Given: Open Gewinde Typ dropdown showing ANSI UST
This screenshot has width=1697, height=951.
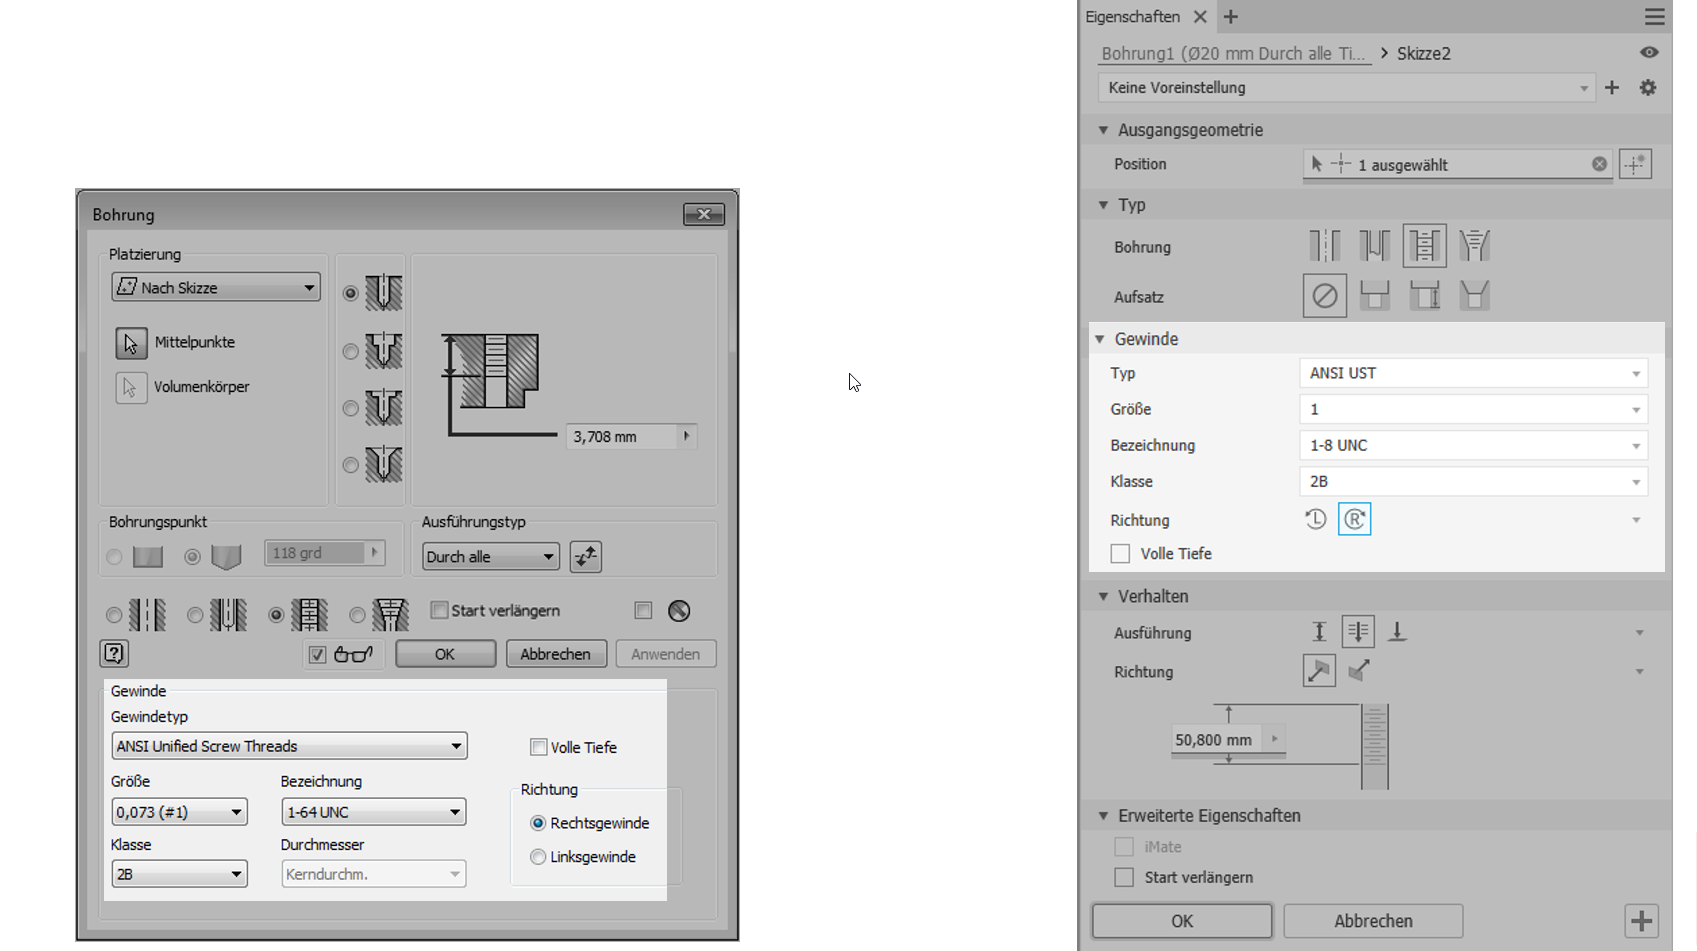Looking at the screenshot, I should pos(1473,373).
